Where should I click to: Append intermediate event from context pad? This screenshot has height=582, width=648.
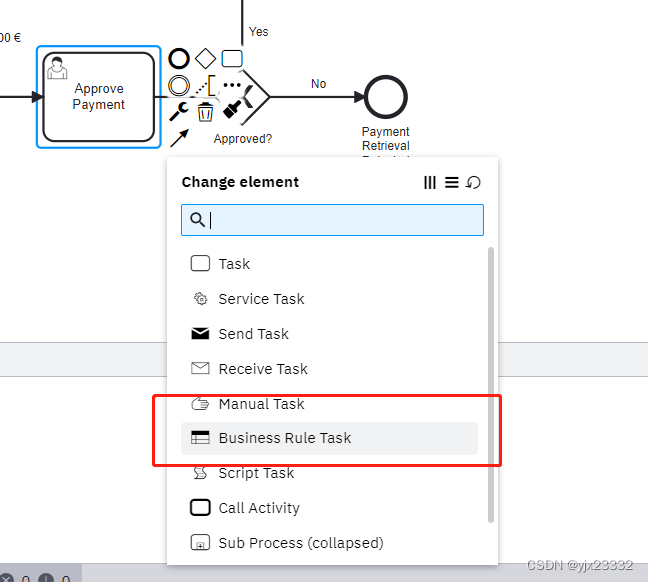pos(180,86)
